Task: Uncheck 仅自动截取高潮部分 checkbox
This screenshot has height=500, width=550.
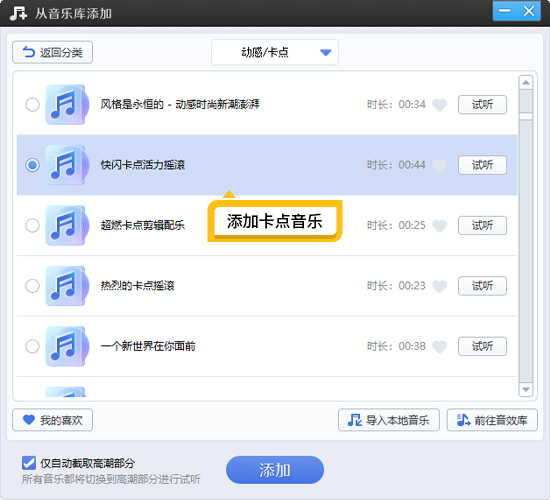Action: [29, 463]
